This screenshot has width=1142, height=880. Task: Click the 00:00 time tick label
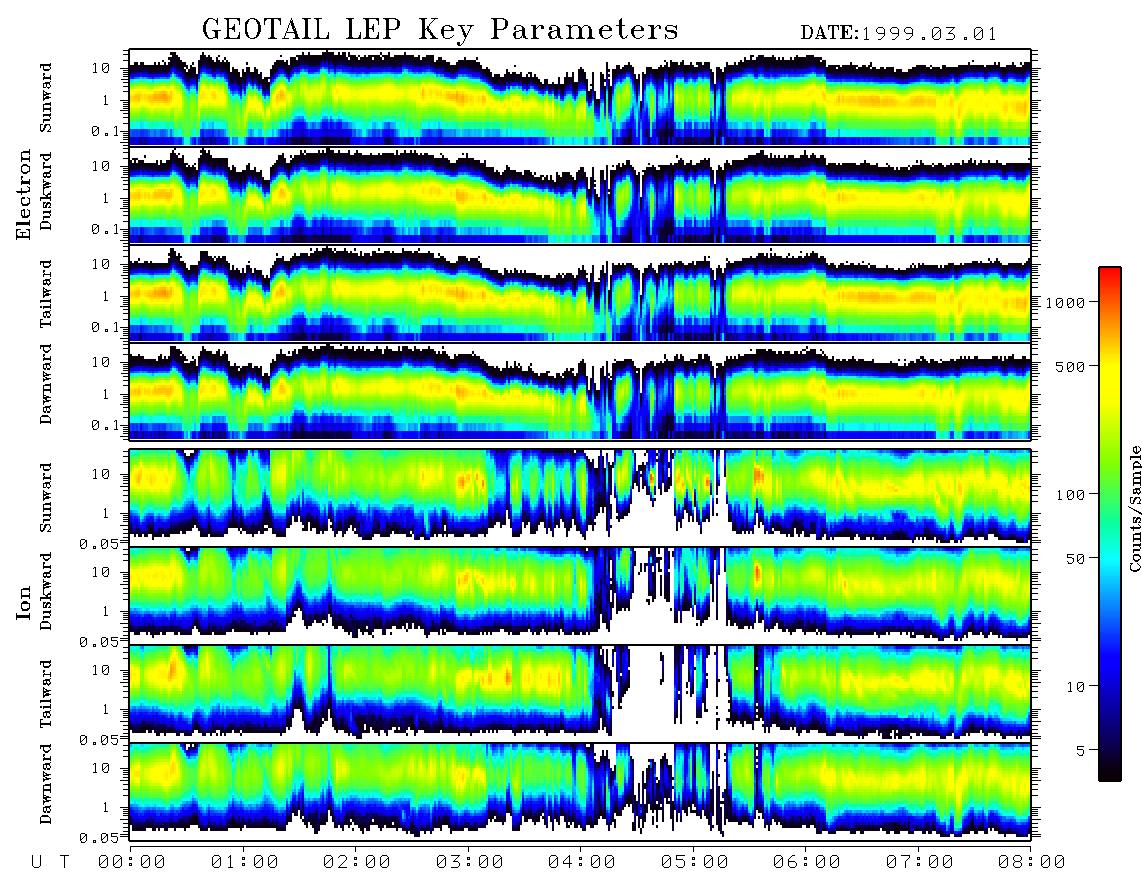(x=132, y=862)
